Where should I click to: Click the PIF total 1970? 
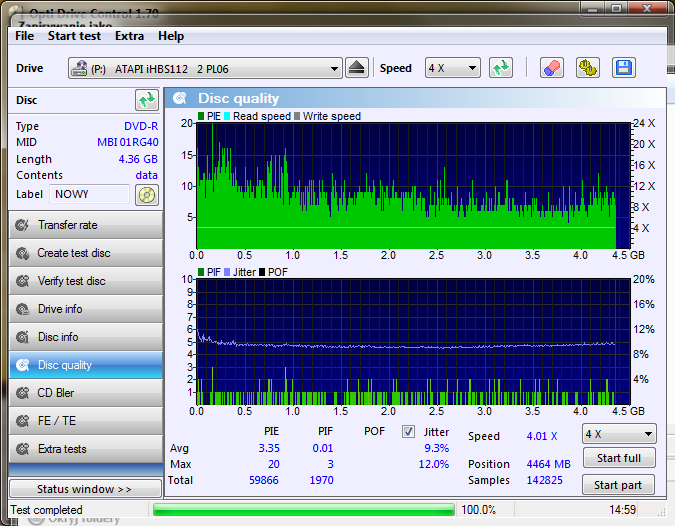tap(322, 480)
